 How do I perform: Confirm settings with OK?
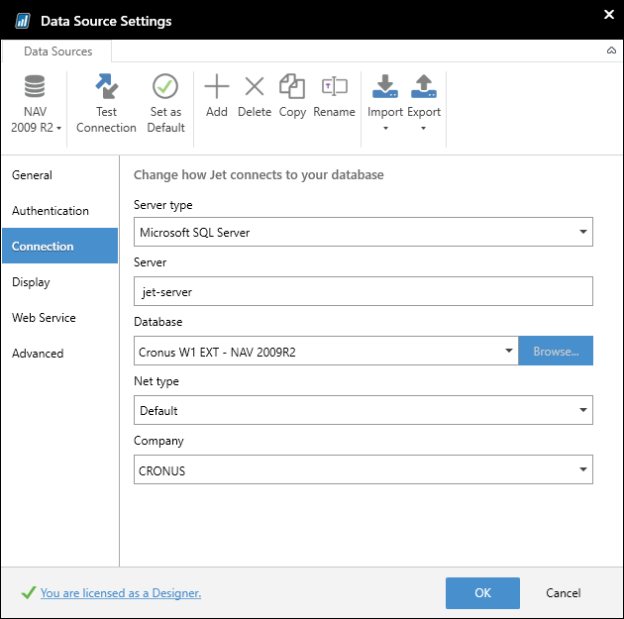tap(482, 593)
